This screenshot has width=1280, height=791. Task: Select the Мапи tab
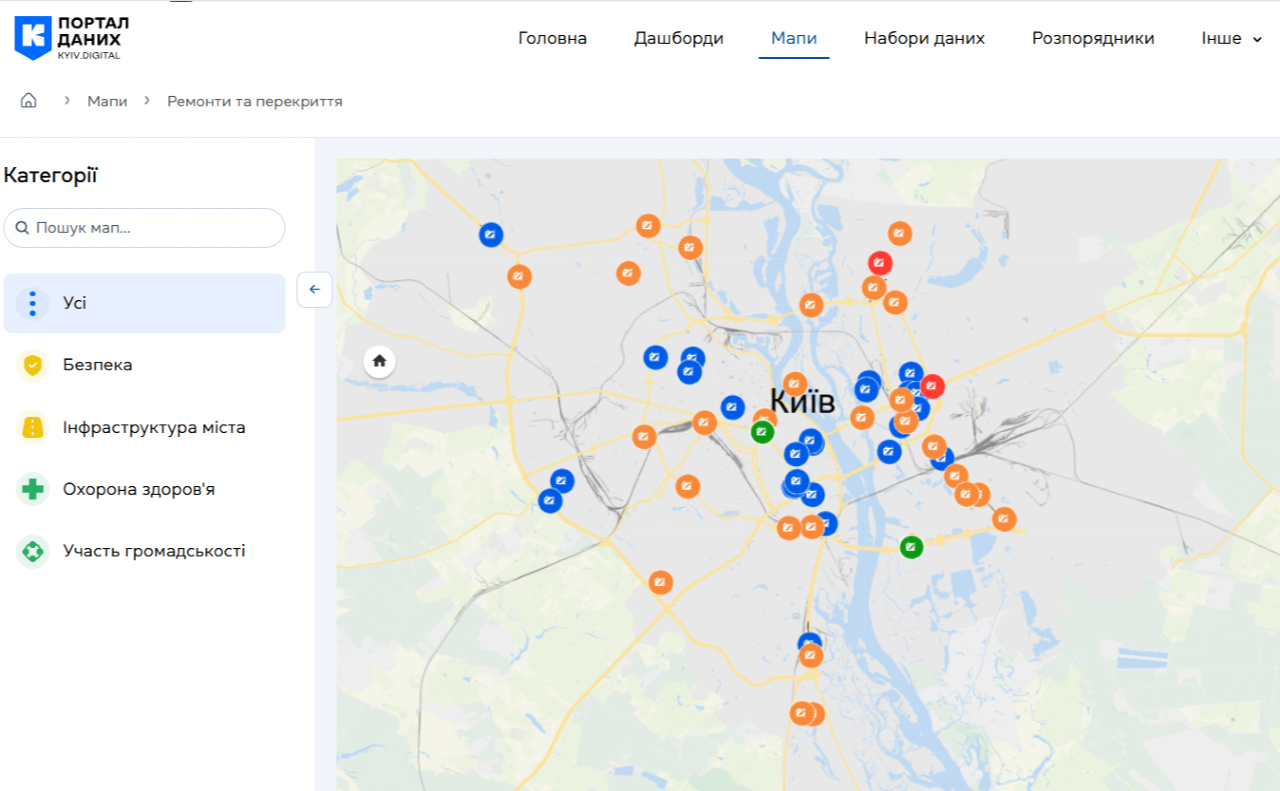(794, 38)
